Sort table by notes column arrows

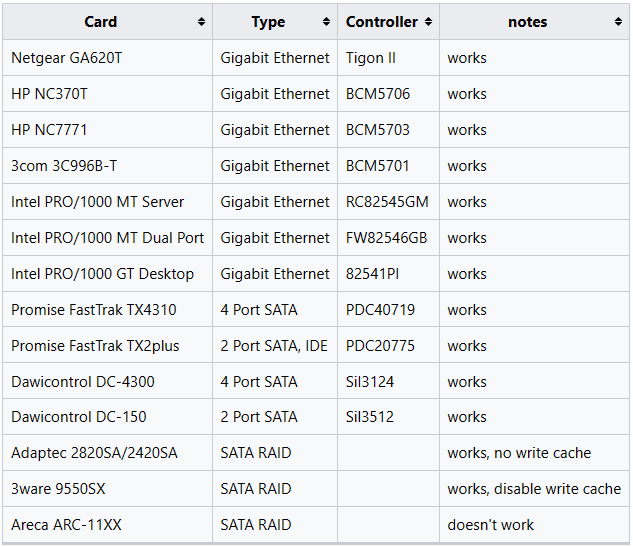tap(618, 22)
